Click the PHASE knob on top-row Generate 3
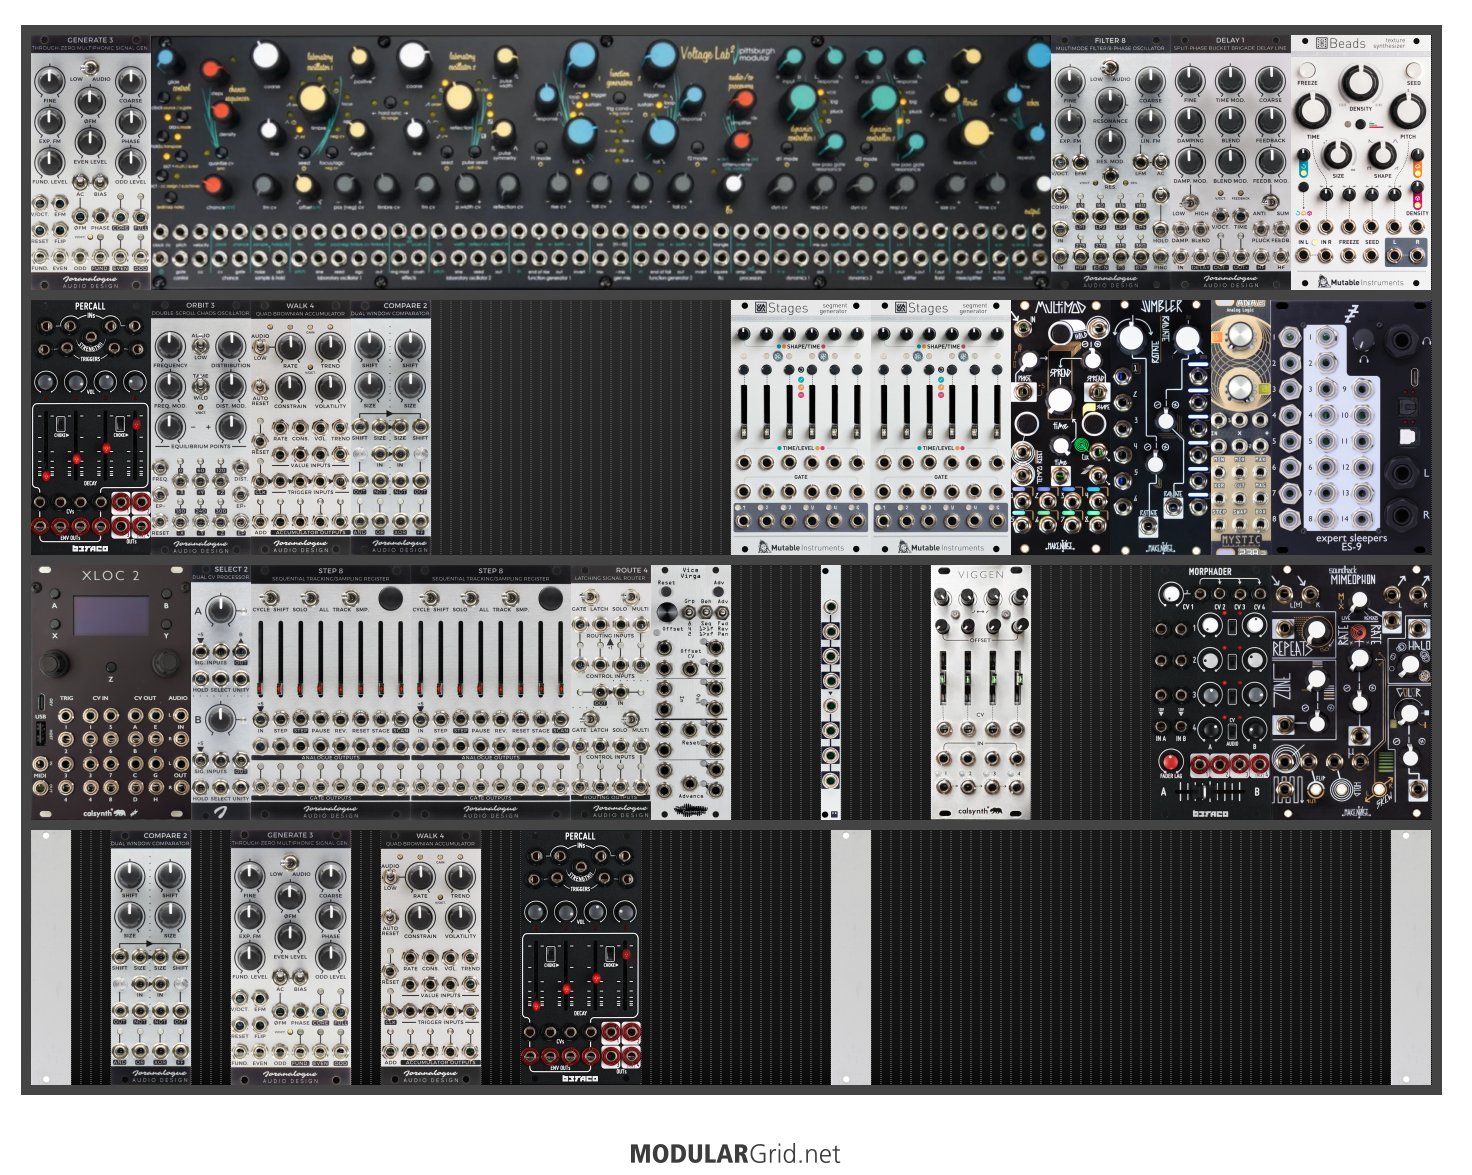The width and height of the screenshot is (1472, 1175). pos(131,120)
